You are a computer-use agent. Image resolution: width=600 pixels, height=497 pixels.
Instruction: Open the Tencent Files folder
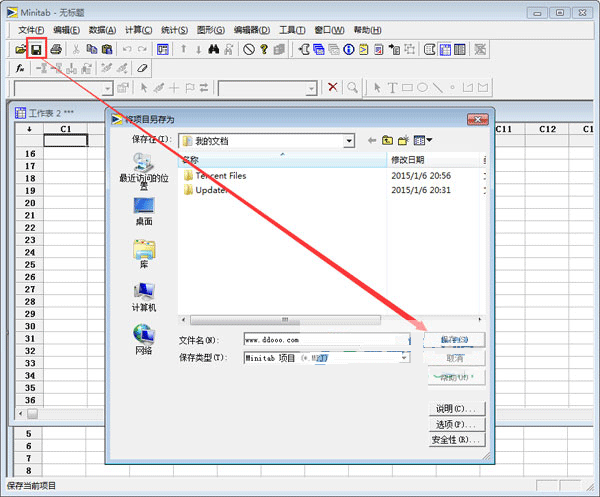pyautogui.click(x=215, y=176)
